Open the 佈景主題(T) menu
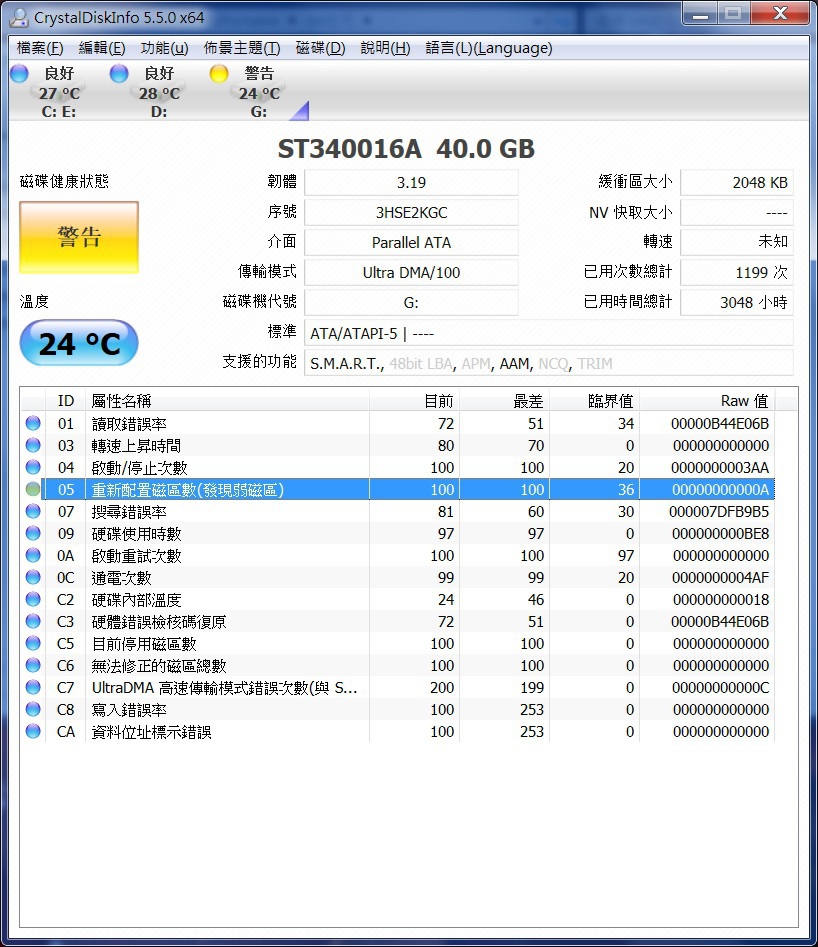 242,48
